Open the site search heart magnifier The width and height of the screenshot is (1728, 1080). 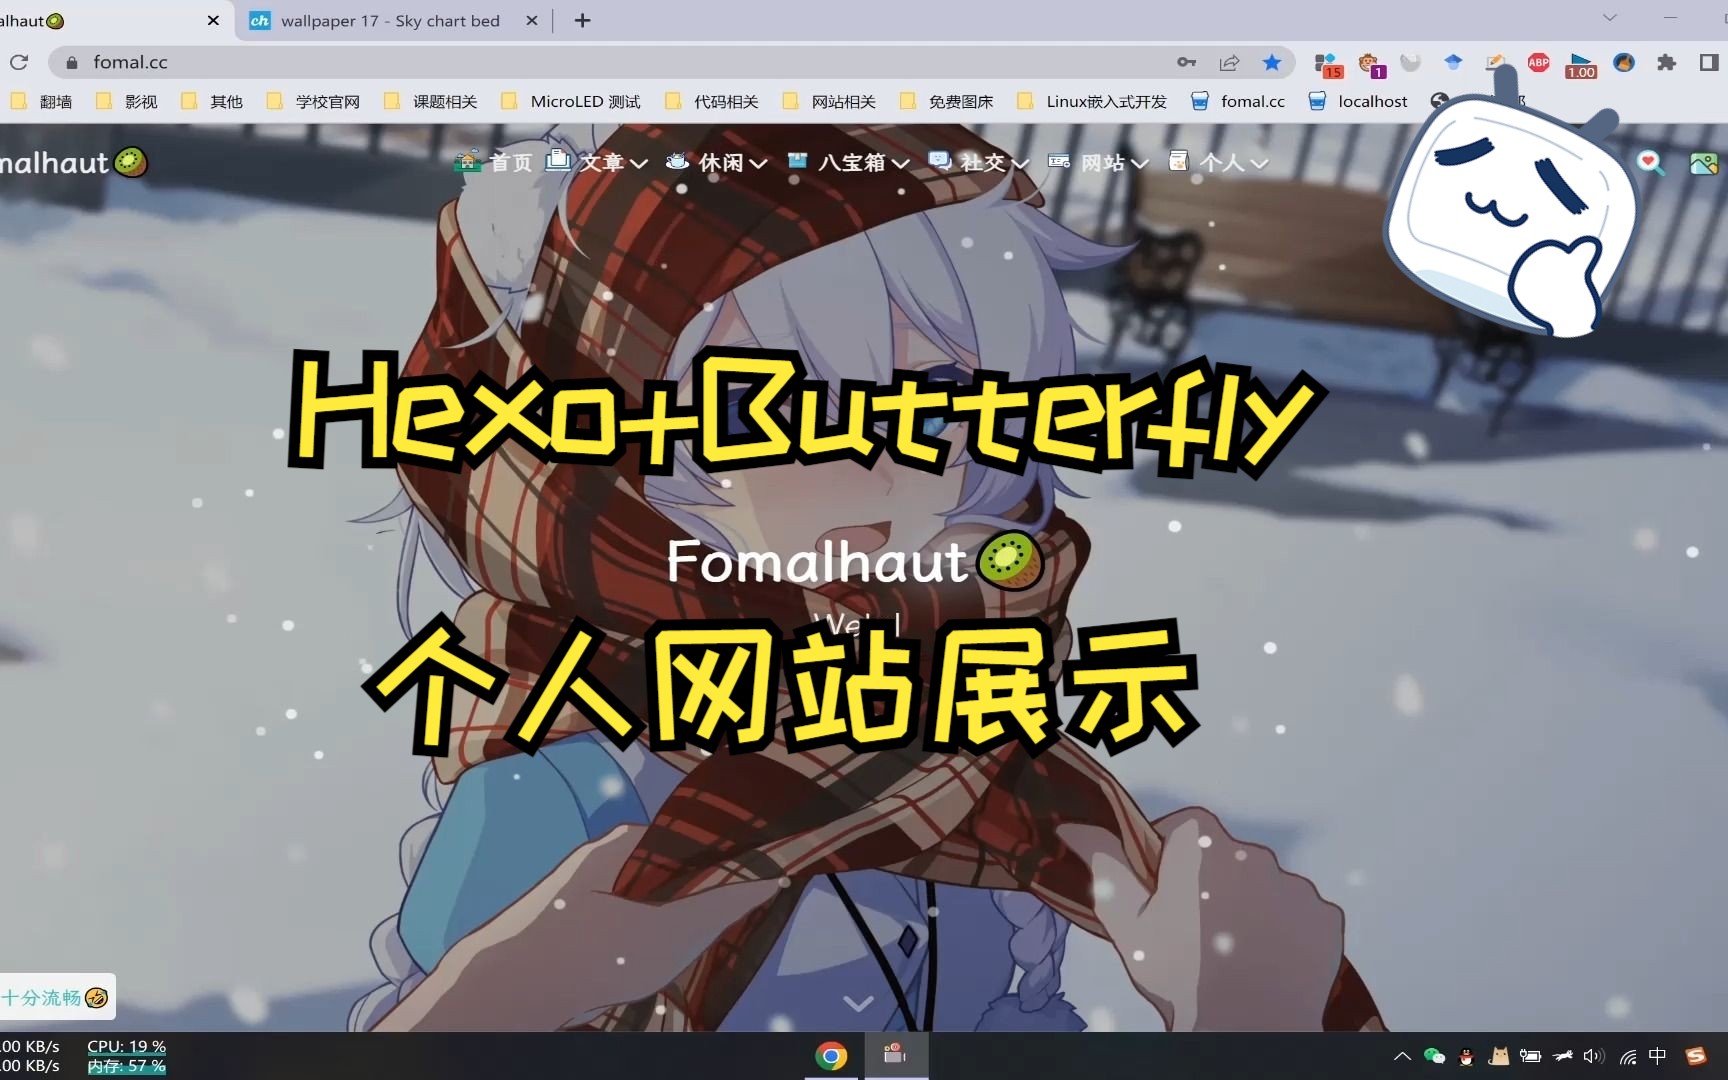[x=1650, y=162]
